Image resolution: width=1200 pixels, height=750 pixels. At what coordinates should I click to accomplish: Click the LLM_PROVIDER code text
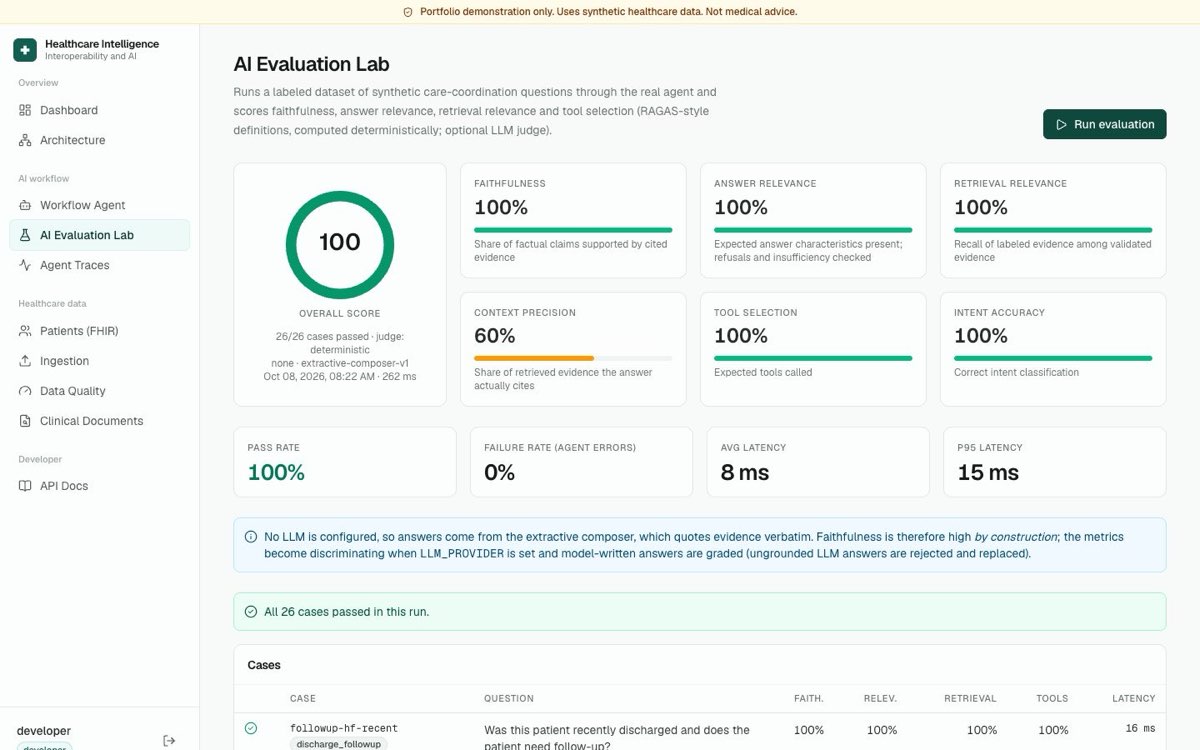[461, 553]
